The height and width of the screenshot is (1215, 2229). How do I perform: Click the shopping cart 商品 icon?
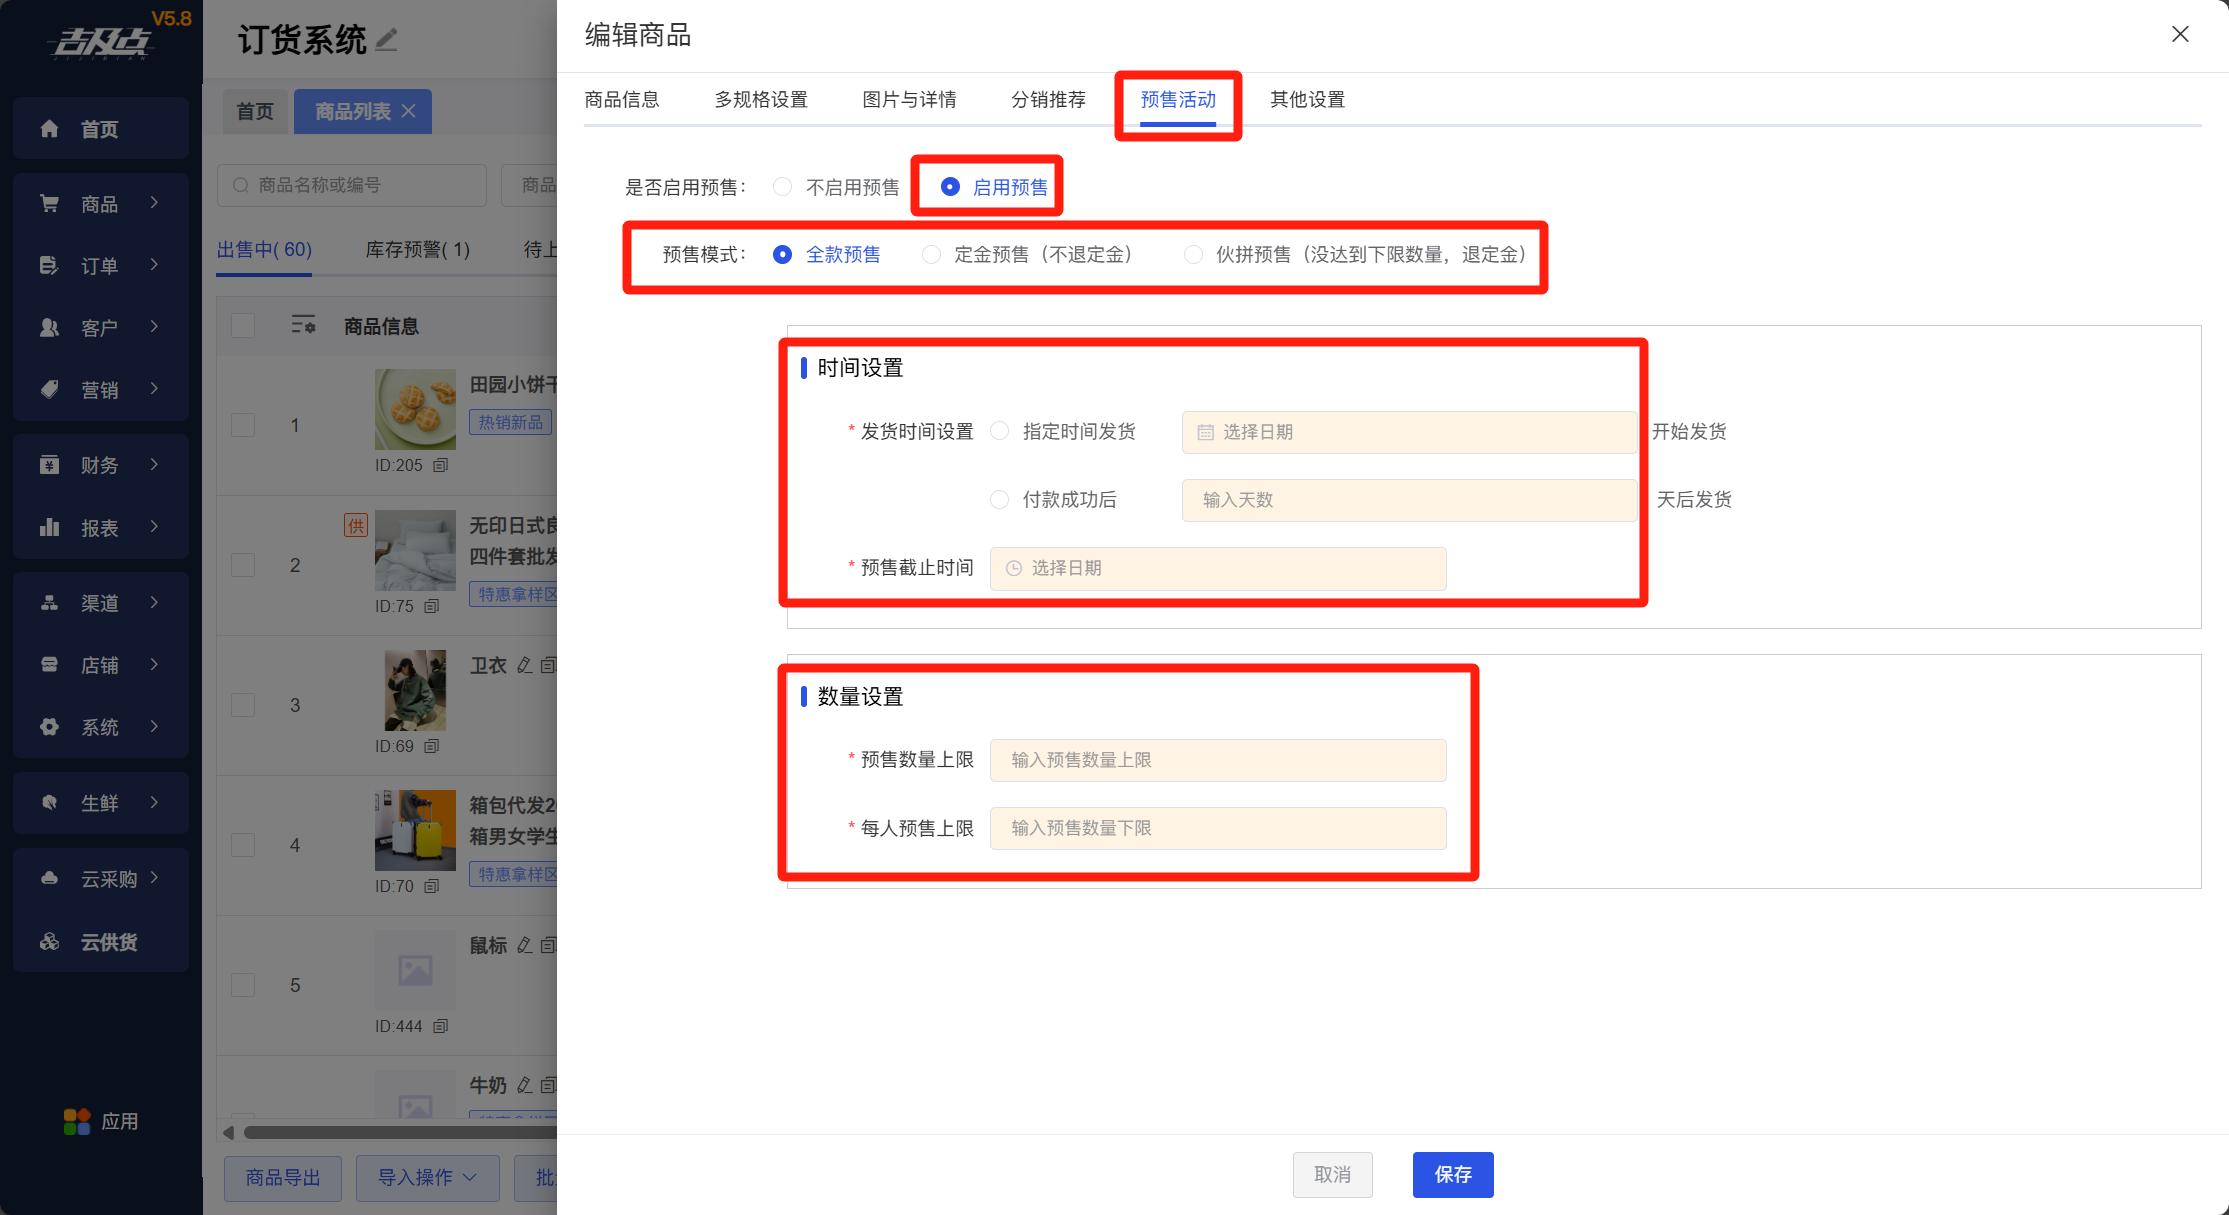click(x=49, y=204)
